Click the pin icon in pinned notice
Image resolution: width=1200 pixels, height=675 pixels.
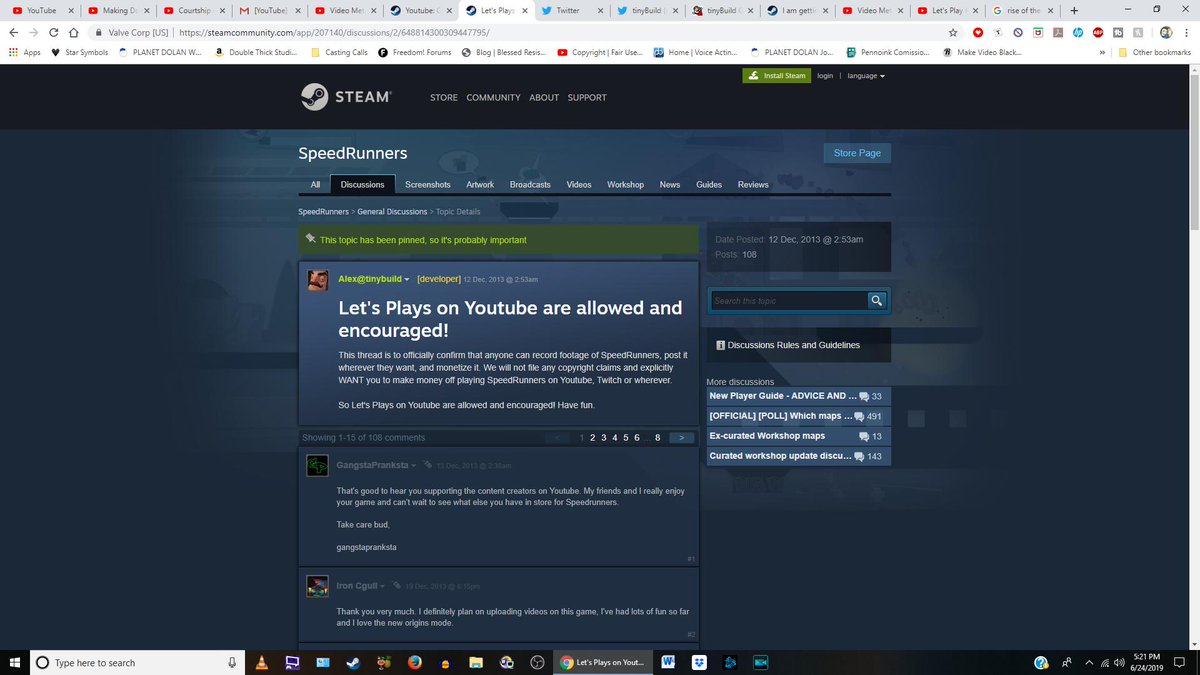tap(311, 239)
